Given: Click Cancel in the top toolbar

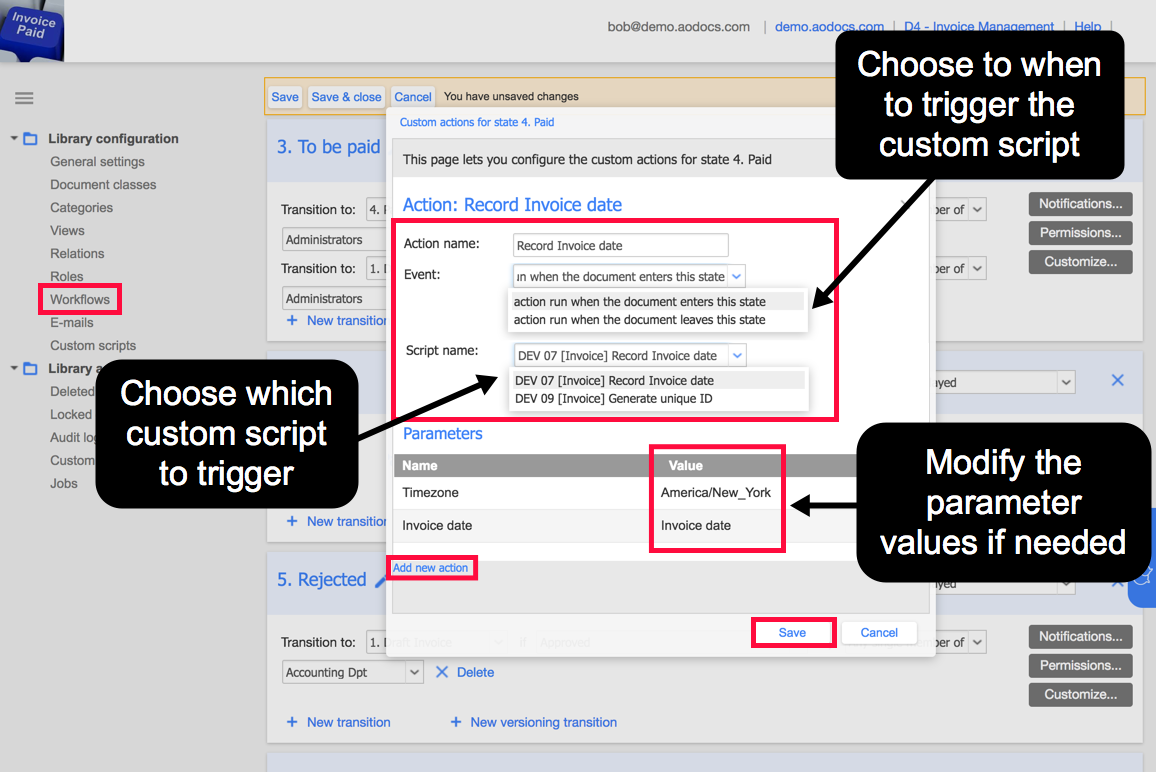Looking at the screenshot, I should click(412, 97).
